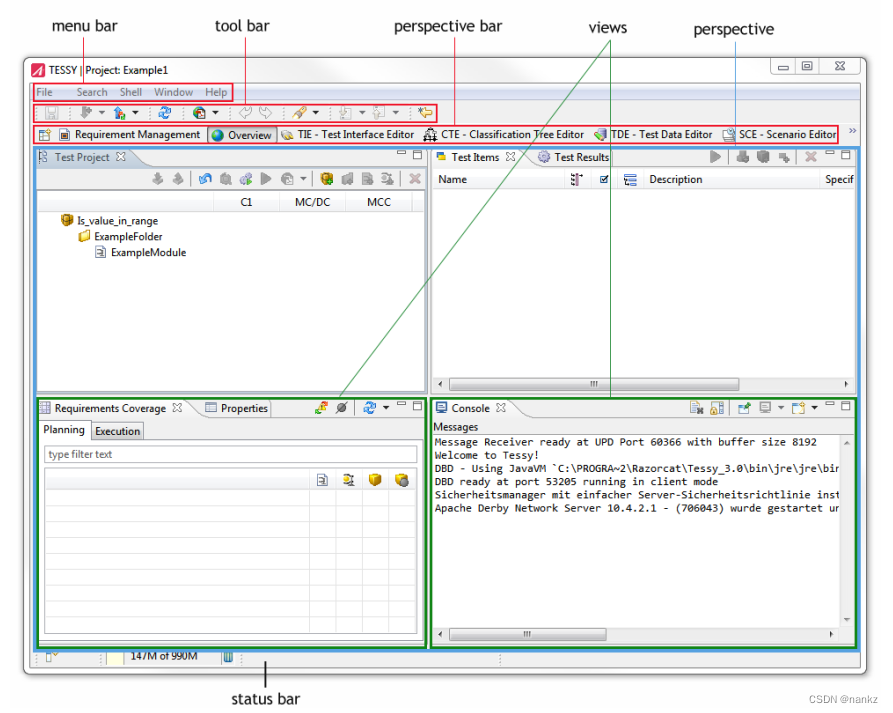This screenshot has width=893, height=713.
Task: Click the Save icon in the toolbar
Action: coord(52,113)
